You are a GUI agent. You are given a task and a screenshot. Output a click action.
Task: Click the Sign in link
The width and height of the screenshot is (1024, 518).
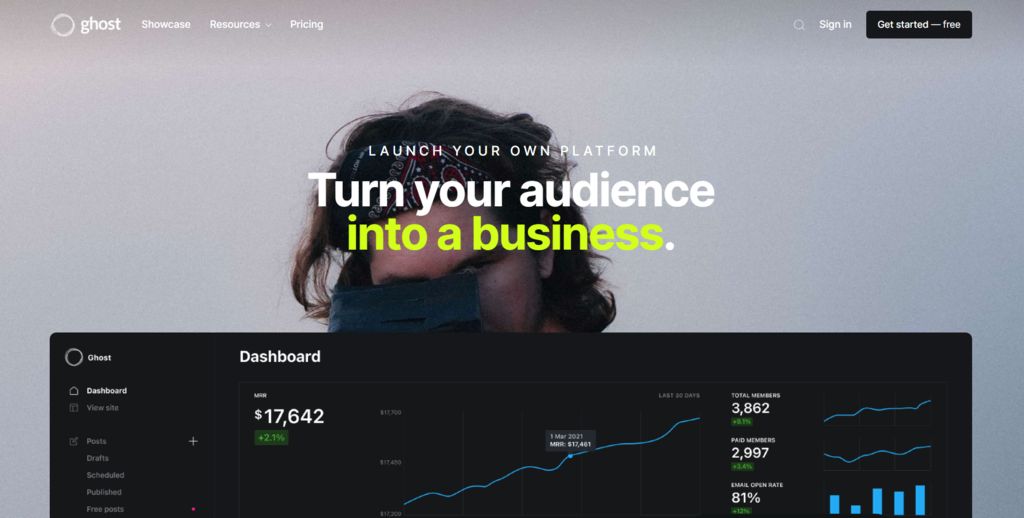[835, 24]
